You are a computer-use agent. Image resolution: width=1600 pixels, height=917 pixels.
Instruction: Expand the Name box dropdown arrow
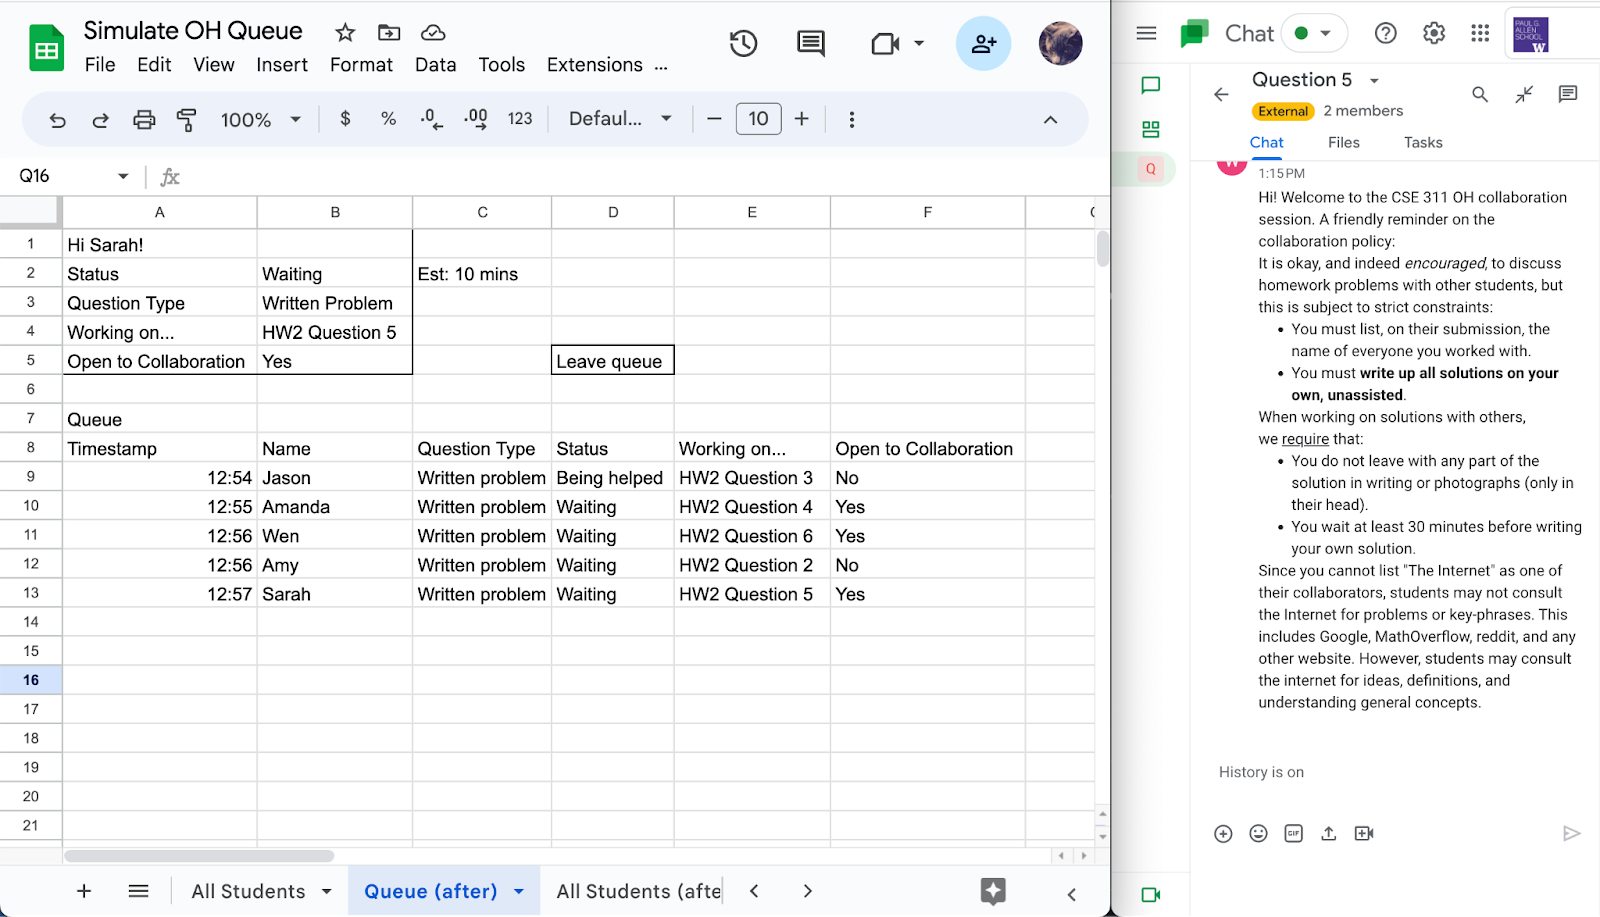tap(123, 176)
